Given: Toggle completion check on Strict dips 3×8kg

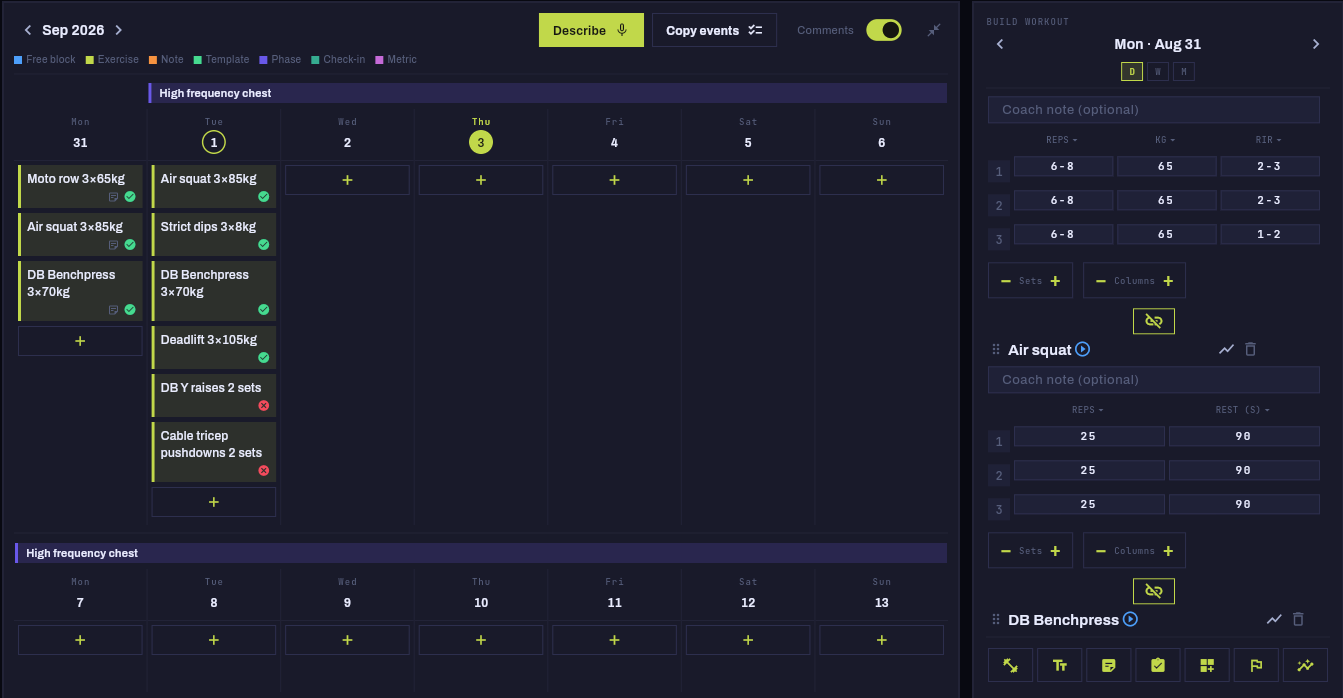Looking at the screenshot, I should point(264,245).
